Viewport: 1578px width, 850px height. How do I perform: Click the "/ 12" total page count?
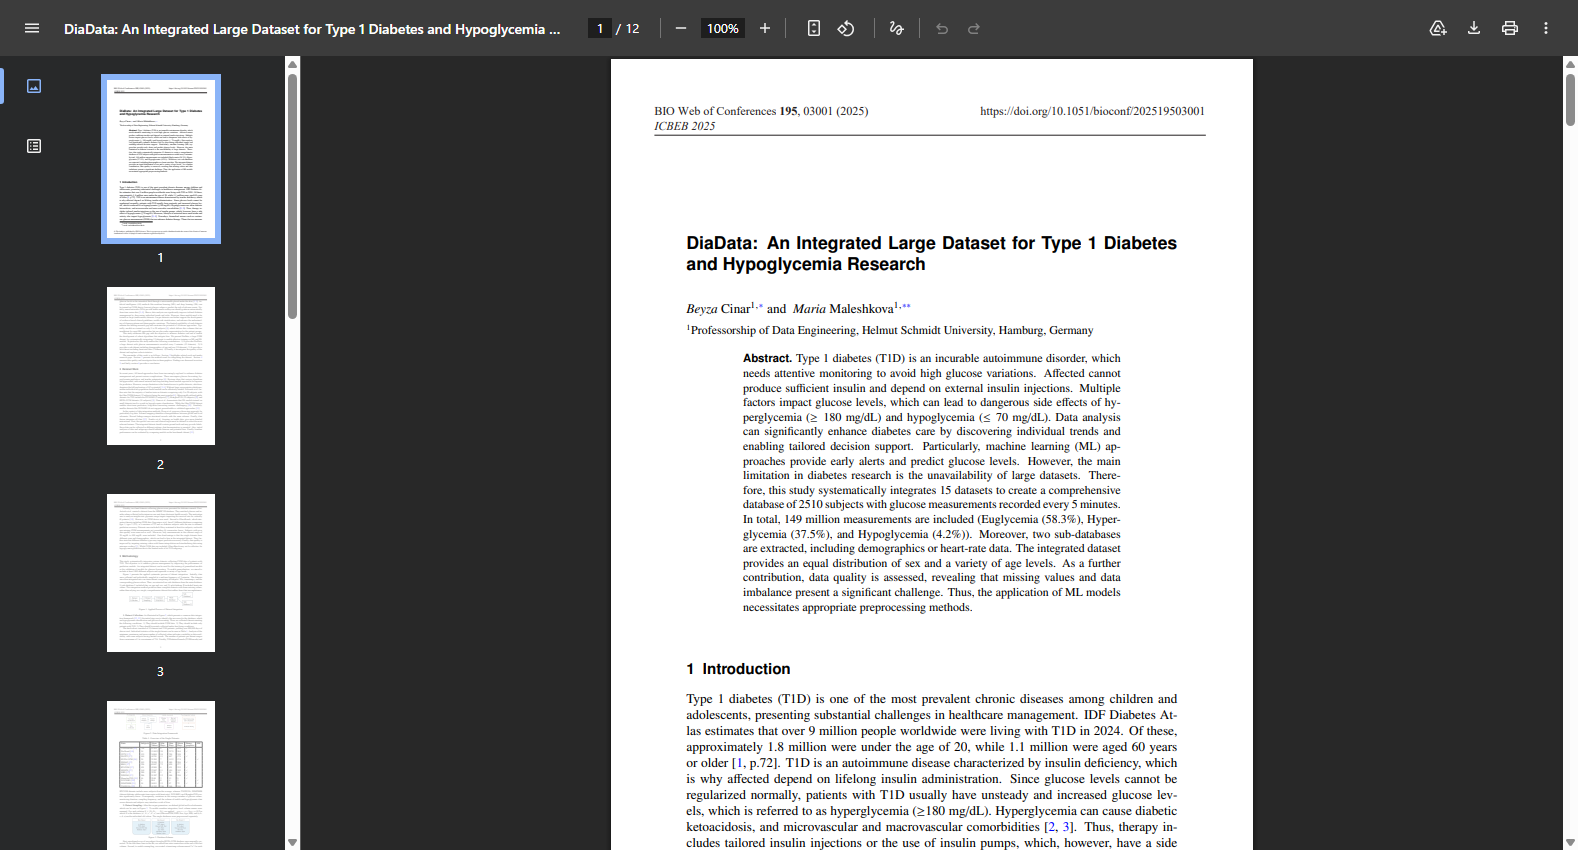[x=628, y=28]
